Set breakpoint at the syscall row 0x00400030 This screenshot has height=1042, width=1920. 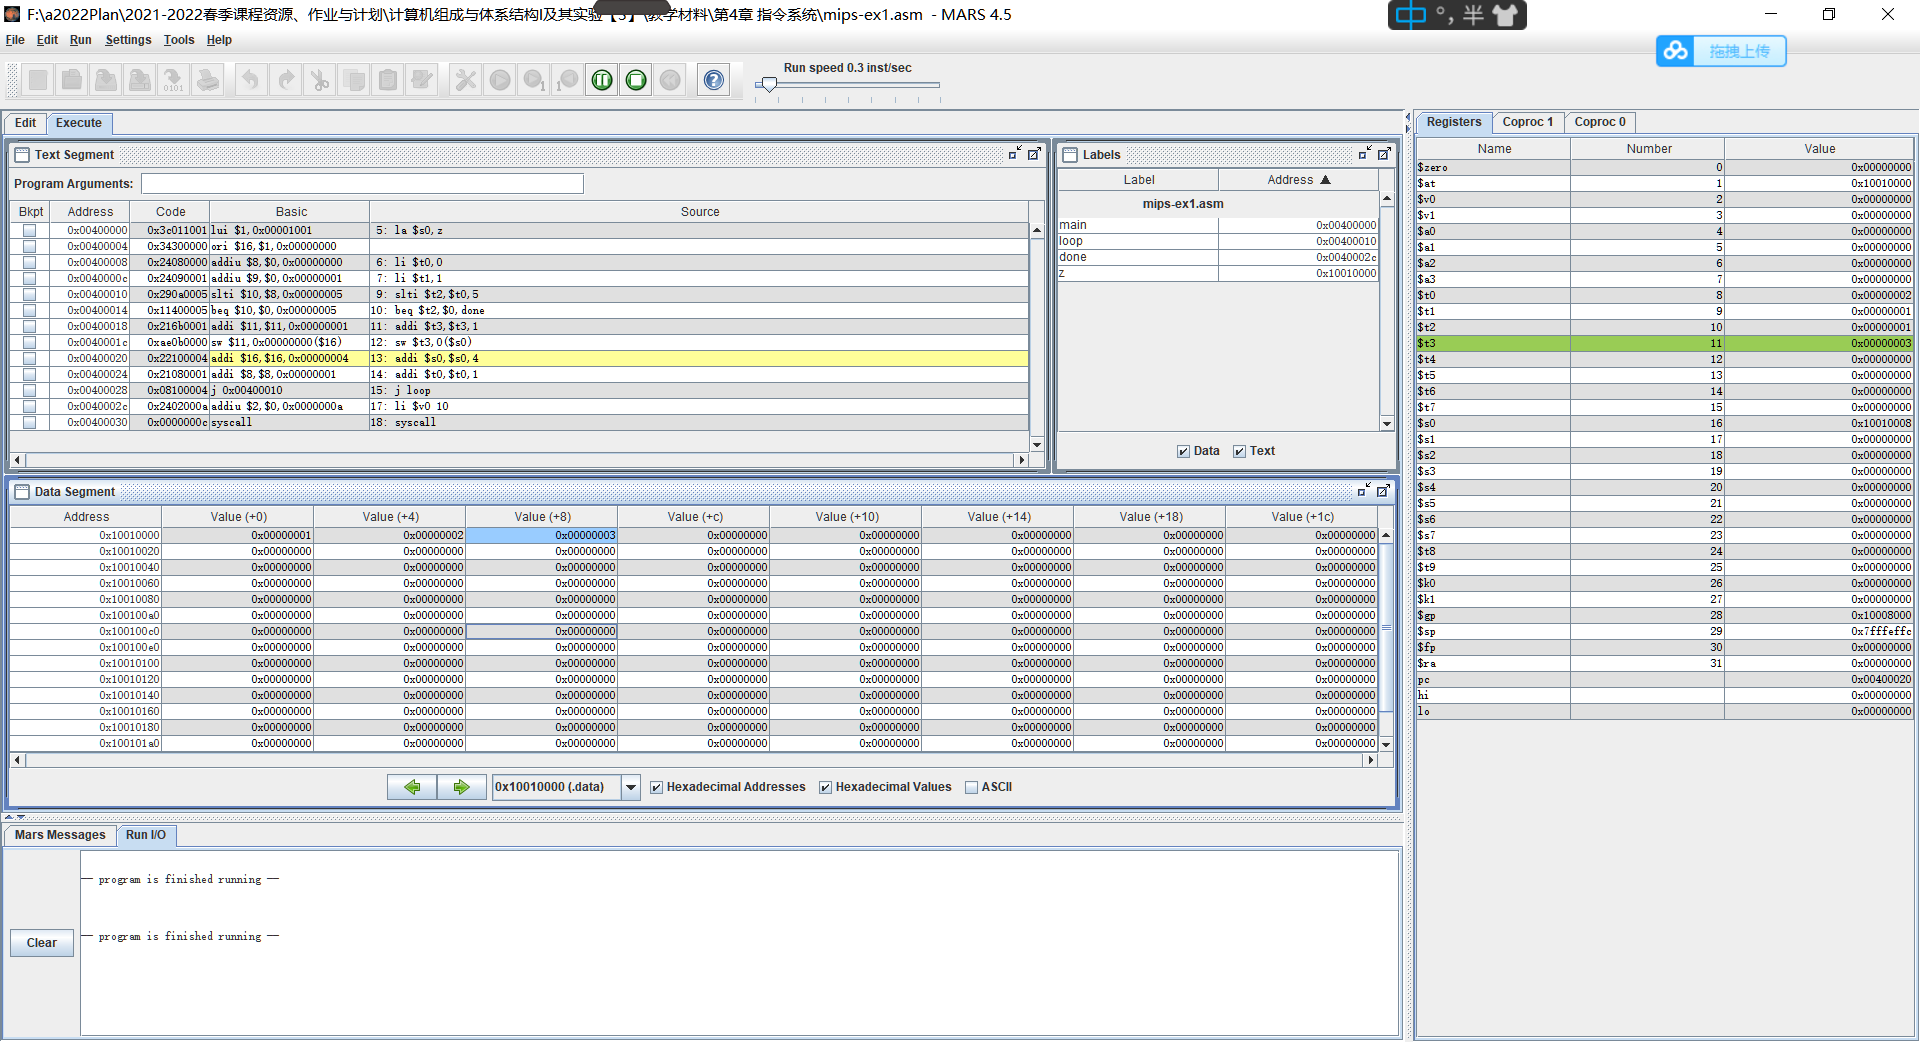30,422
